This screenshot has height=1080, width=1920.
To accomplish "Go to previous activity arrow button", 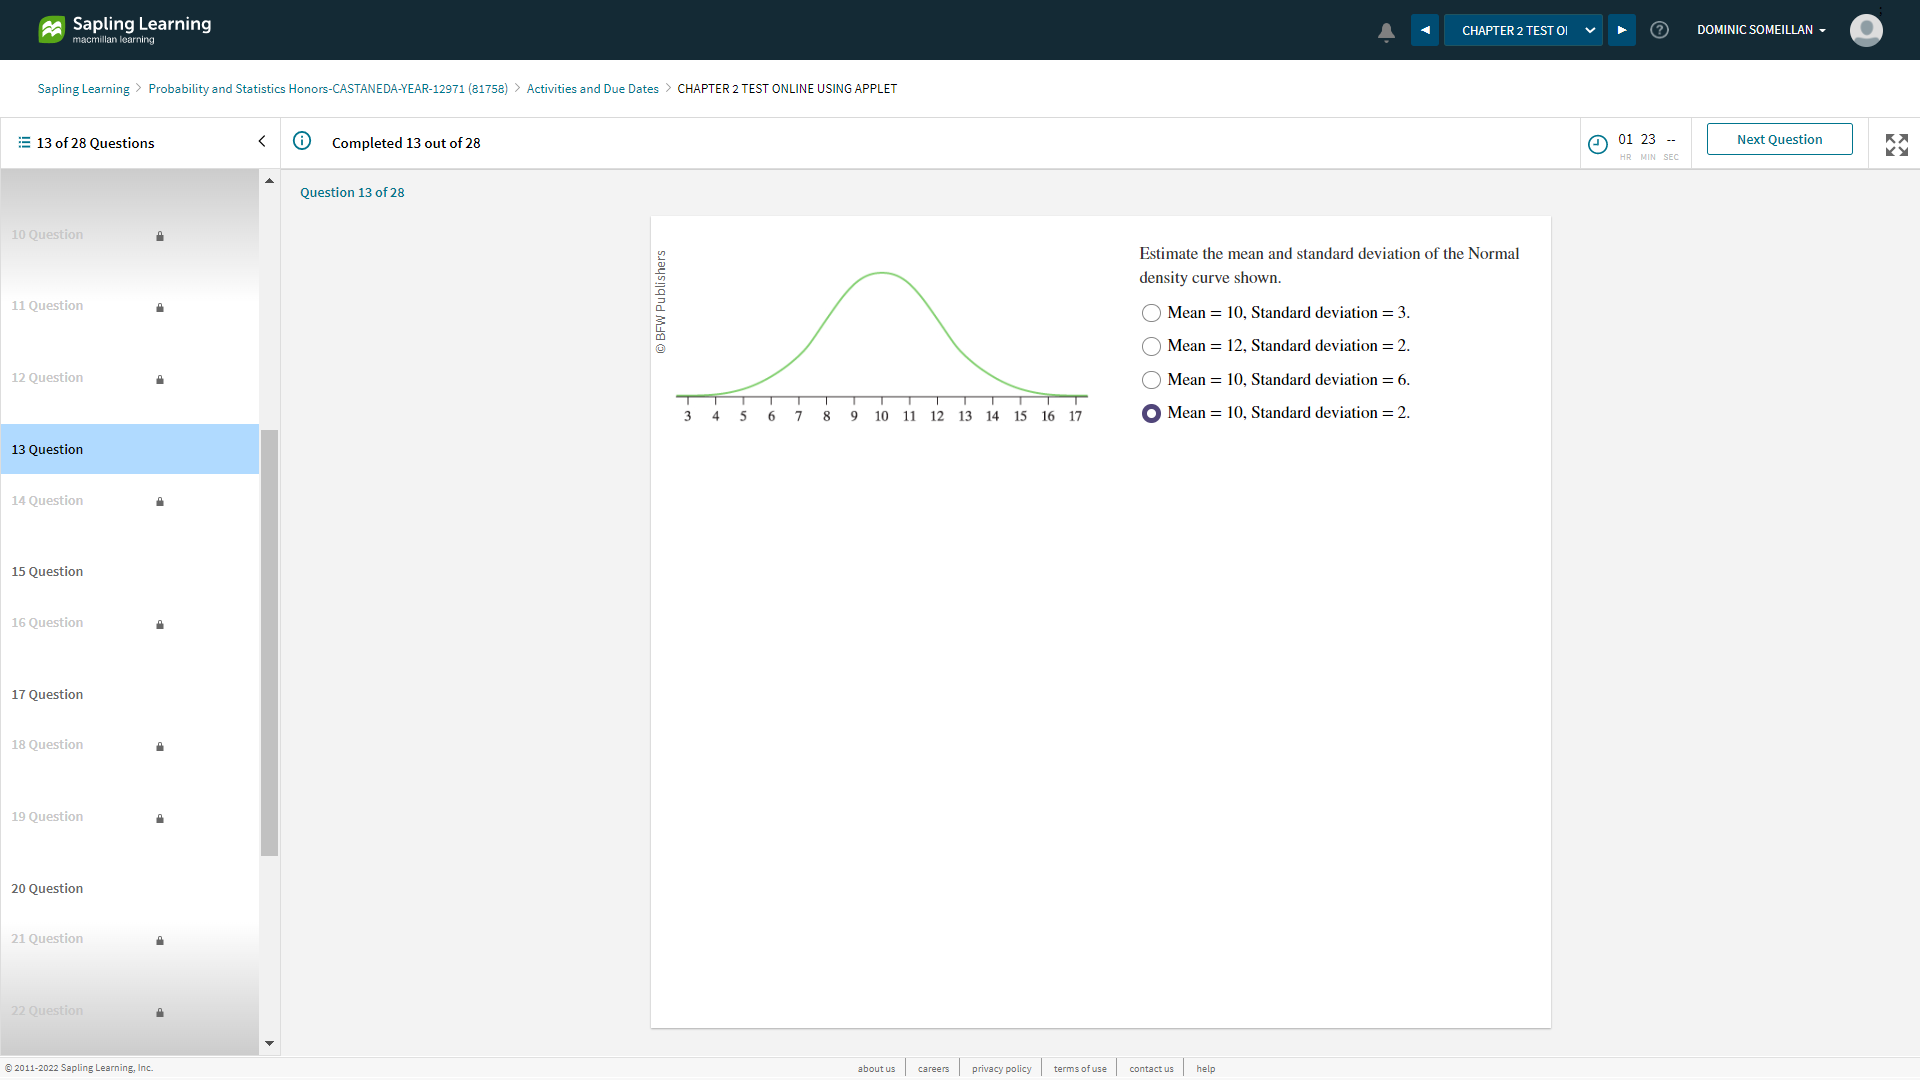I will [1425, 30].
